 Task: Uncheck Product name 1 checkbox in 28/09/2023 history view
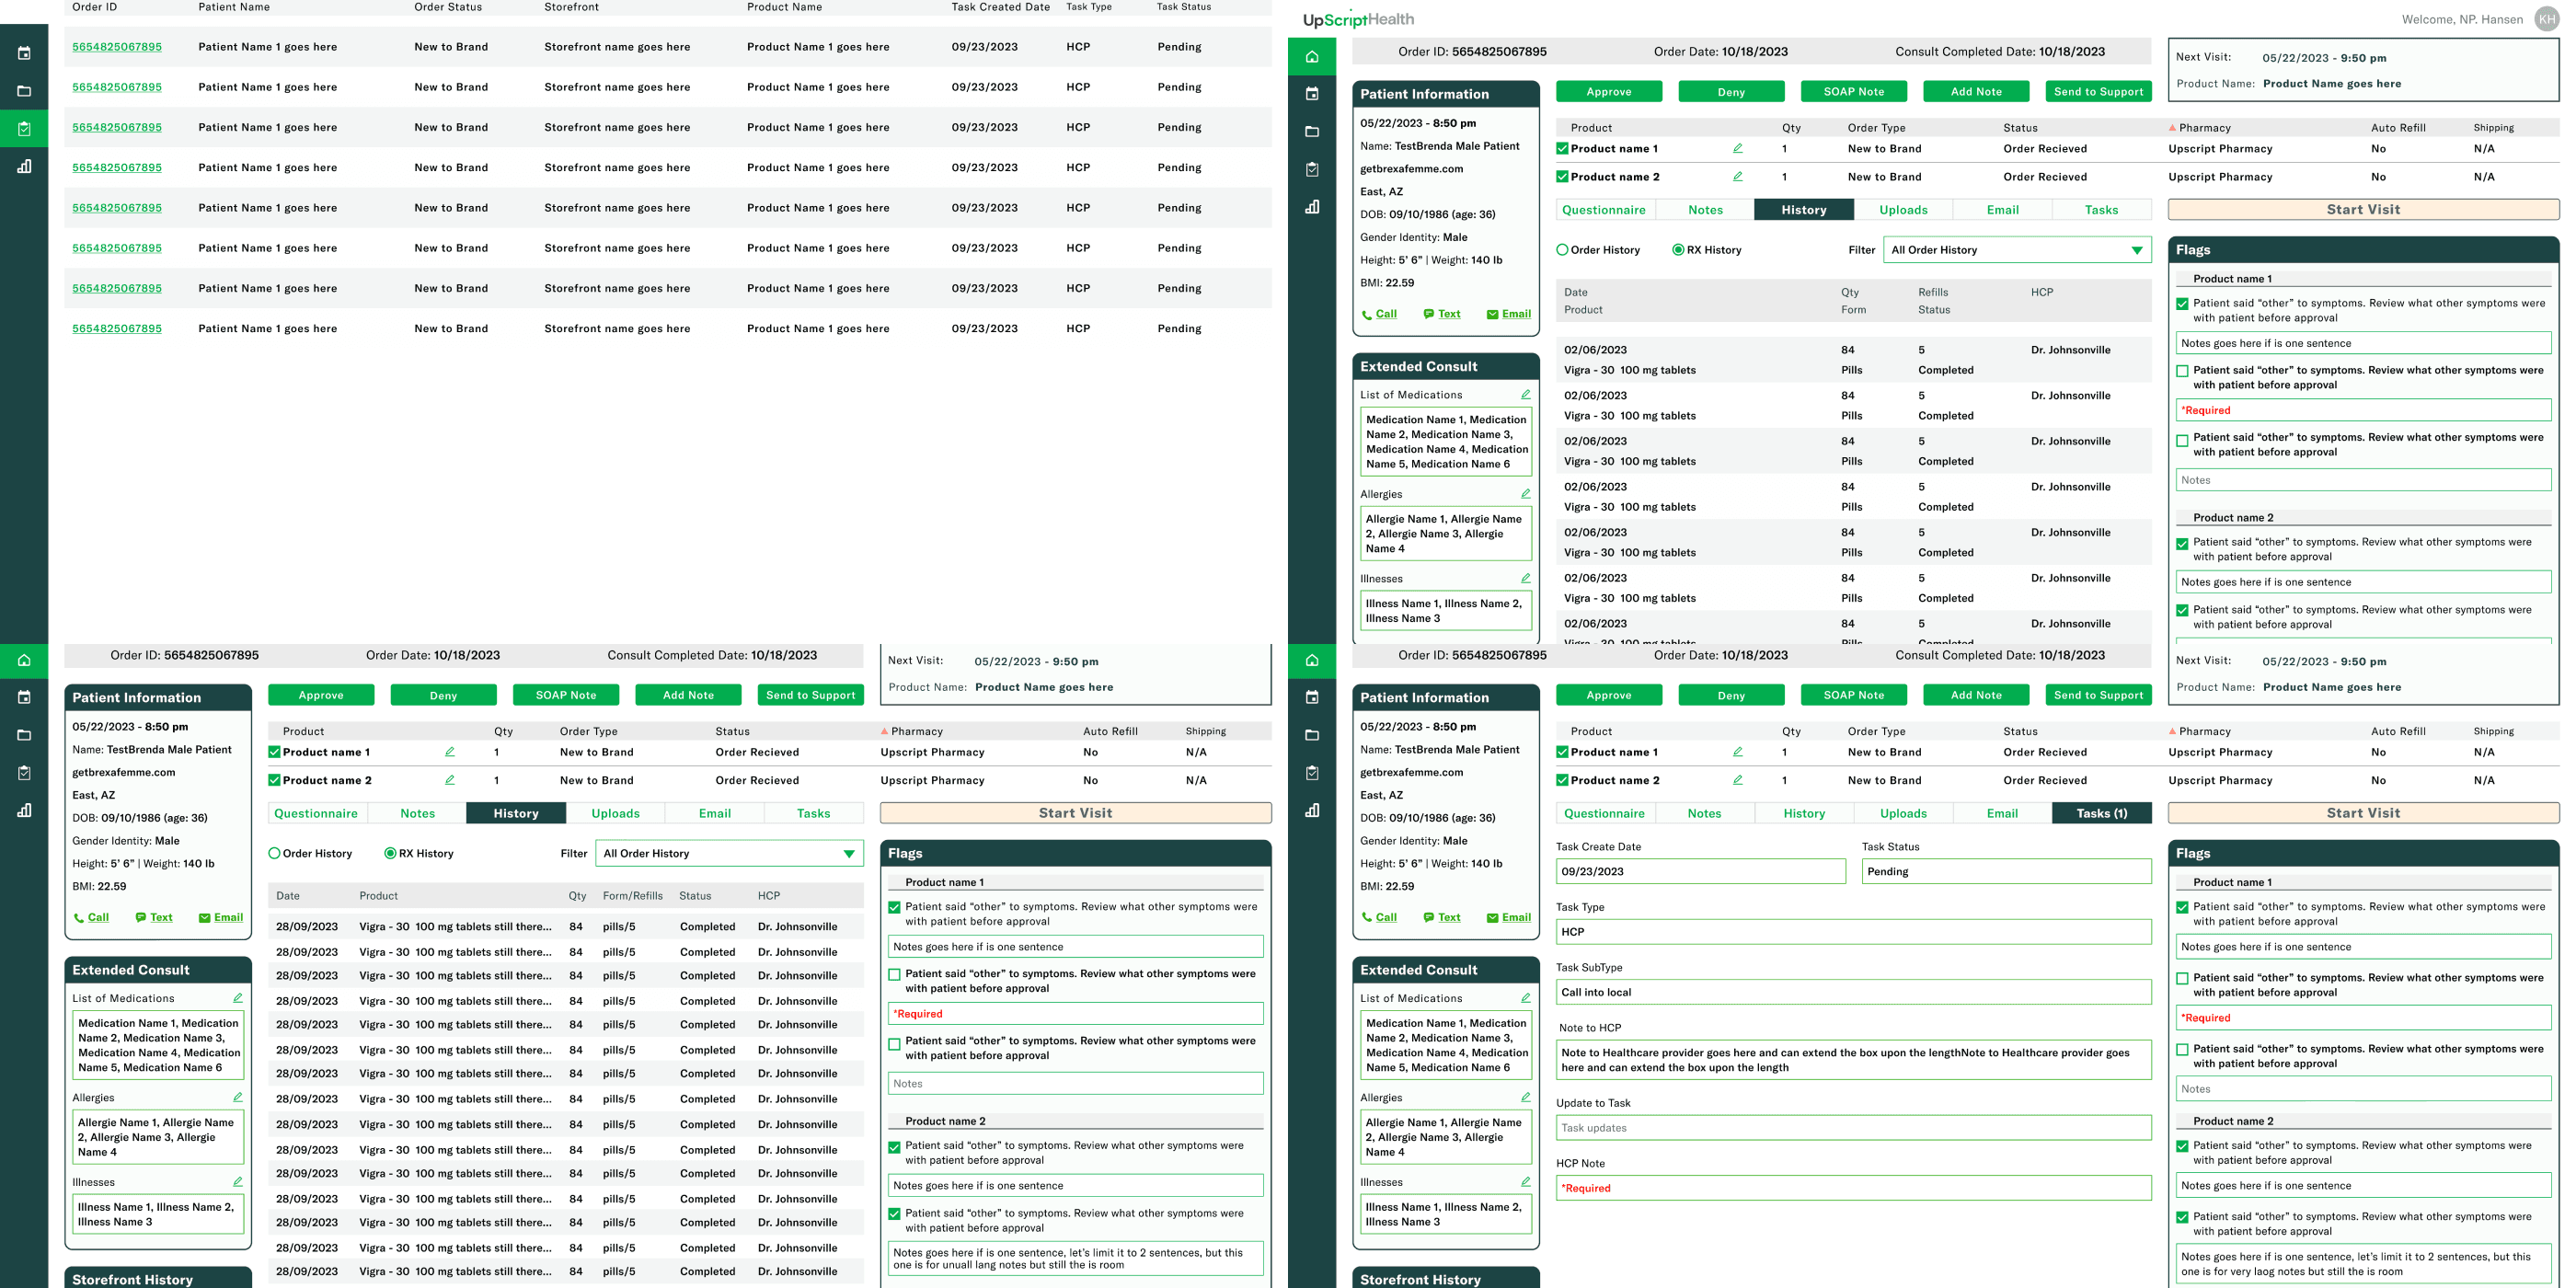pyautogui.click(x=274, y=752)
